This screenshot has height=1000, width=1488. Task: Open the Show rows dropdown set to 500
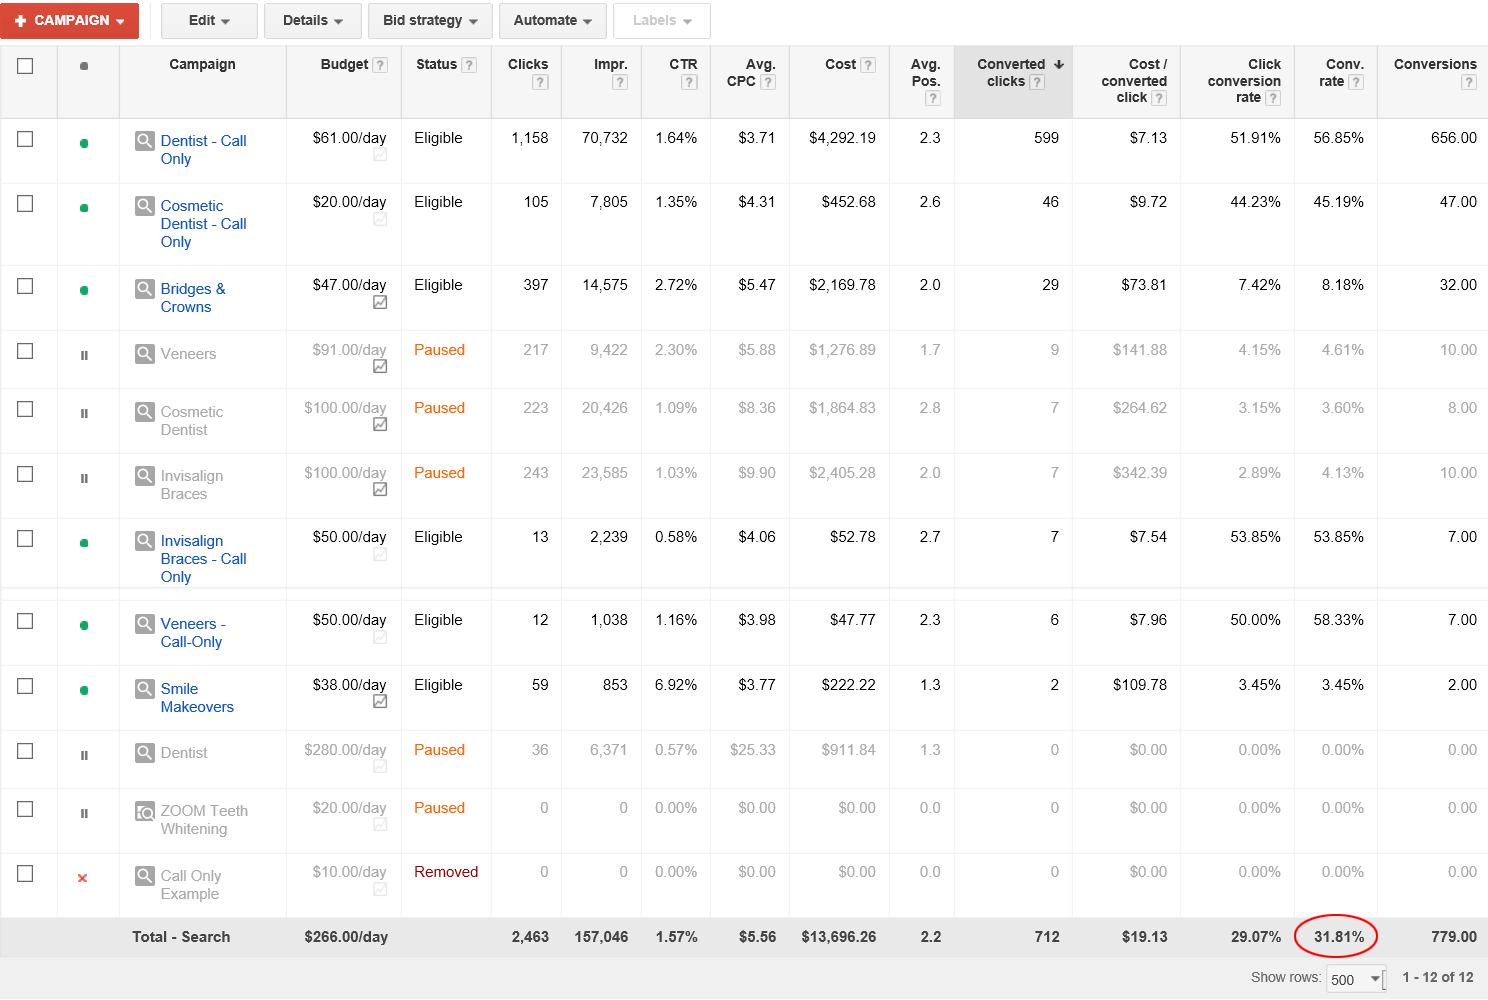[x=1355, y=979]
